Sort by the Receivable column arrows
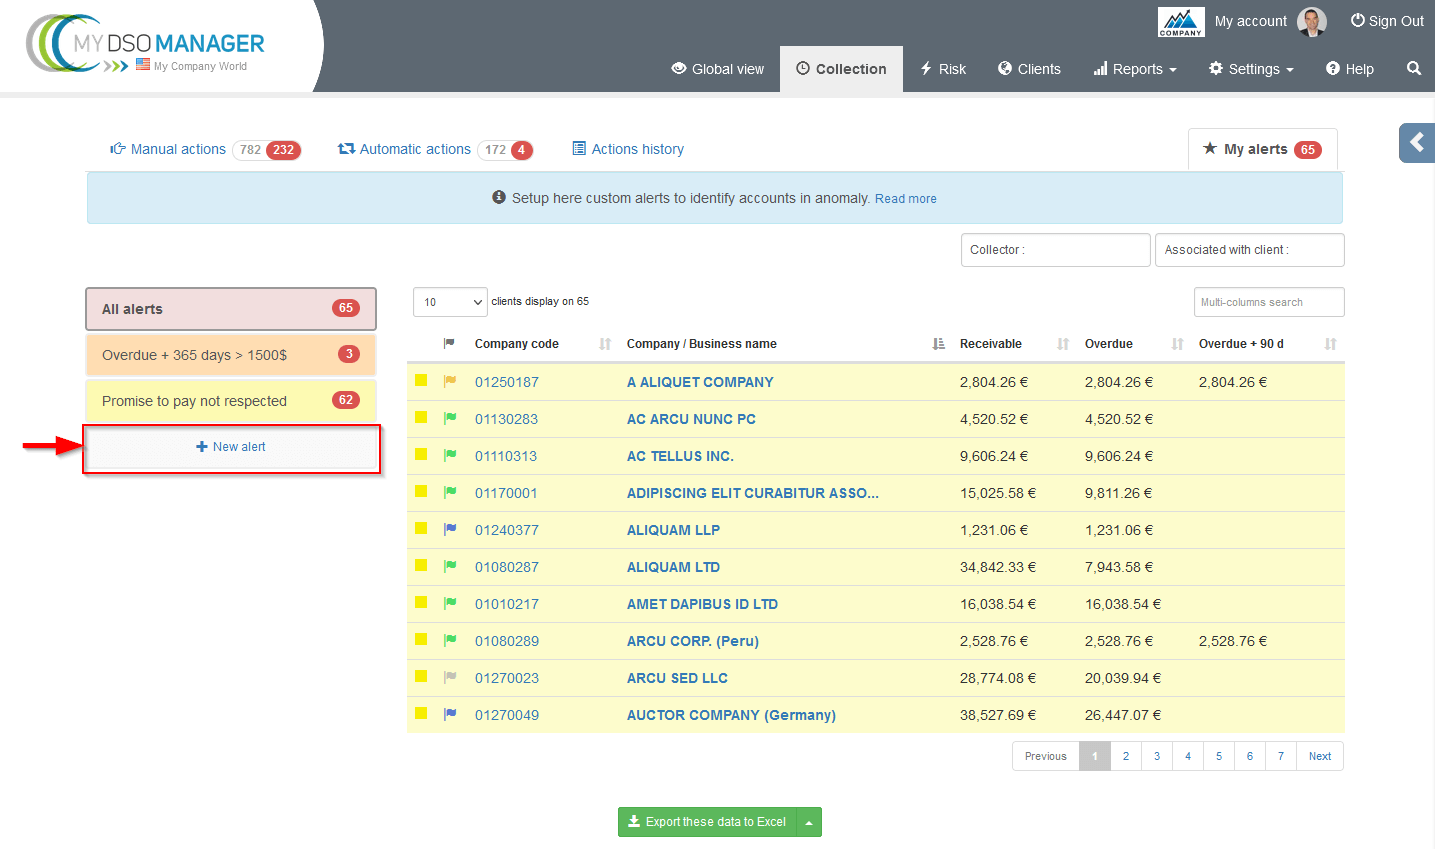This screenshot has height=849, width=1435. (1063, 344)
